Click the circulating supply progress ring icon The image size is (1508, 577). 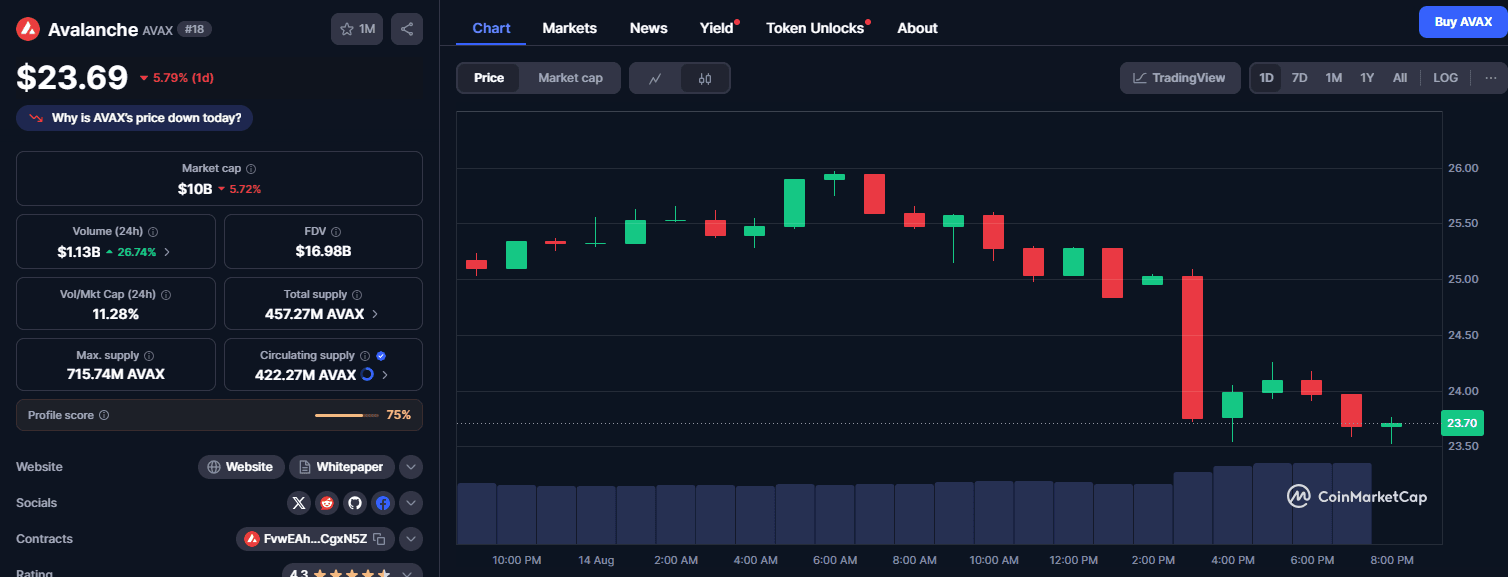pyautogui.click(x=367, y=374)
